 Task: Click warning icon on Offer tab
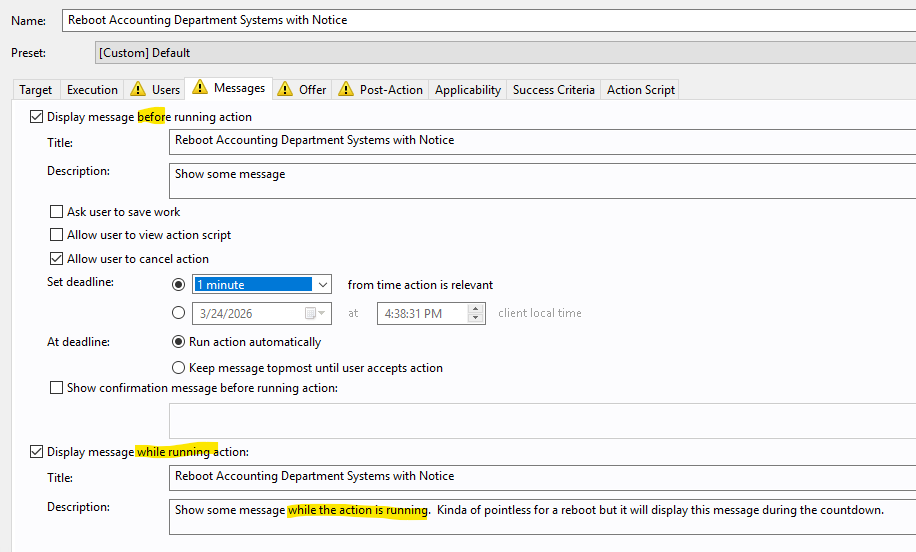[285, 90]
